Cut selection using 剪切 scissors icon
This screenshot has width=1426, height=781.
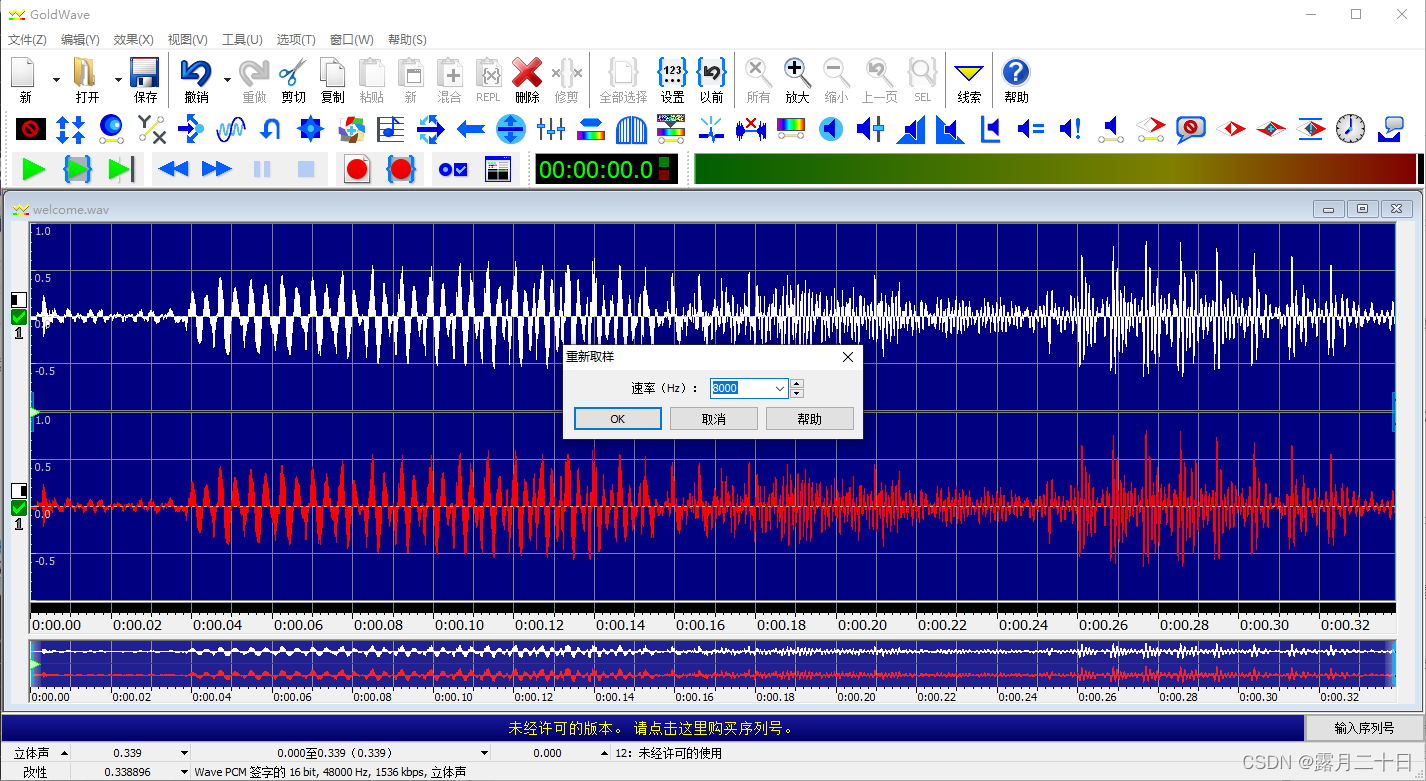(293, 73)
